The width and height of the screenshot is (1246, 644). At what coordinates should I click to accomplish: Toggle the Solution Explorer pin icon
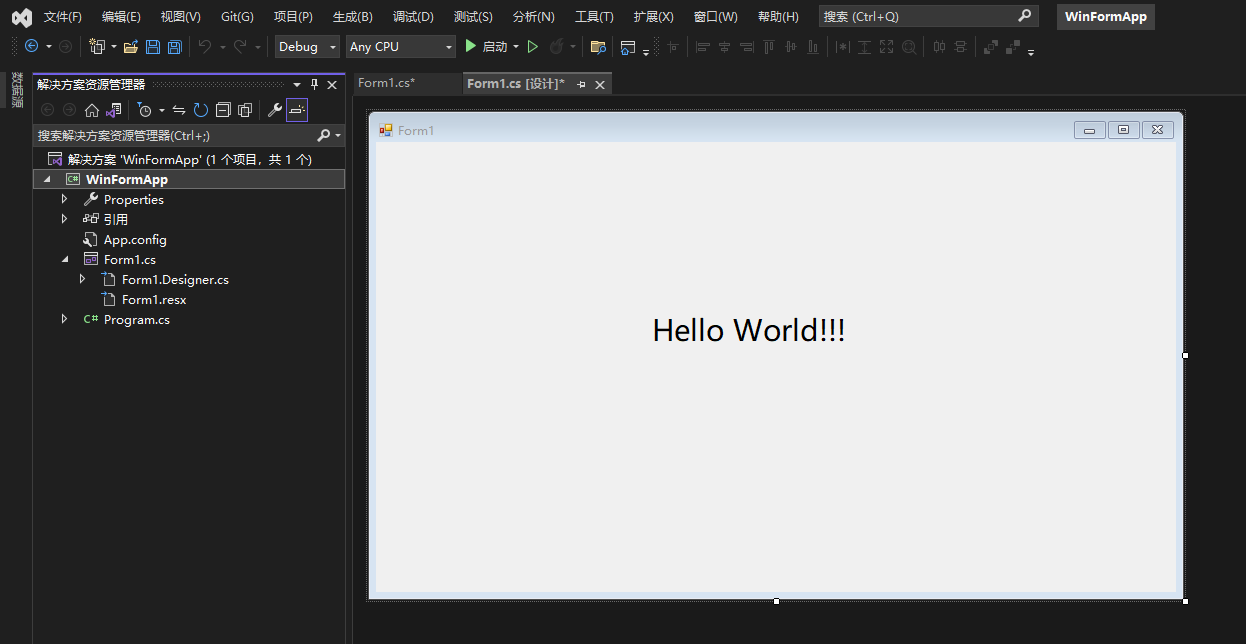(313, 85)
